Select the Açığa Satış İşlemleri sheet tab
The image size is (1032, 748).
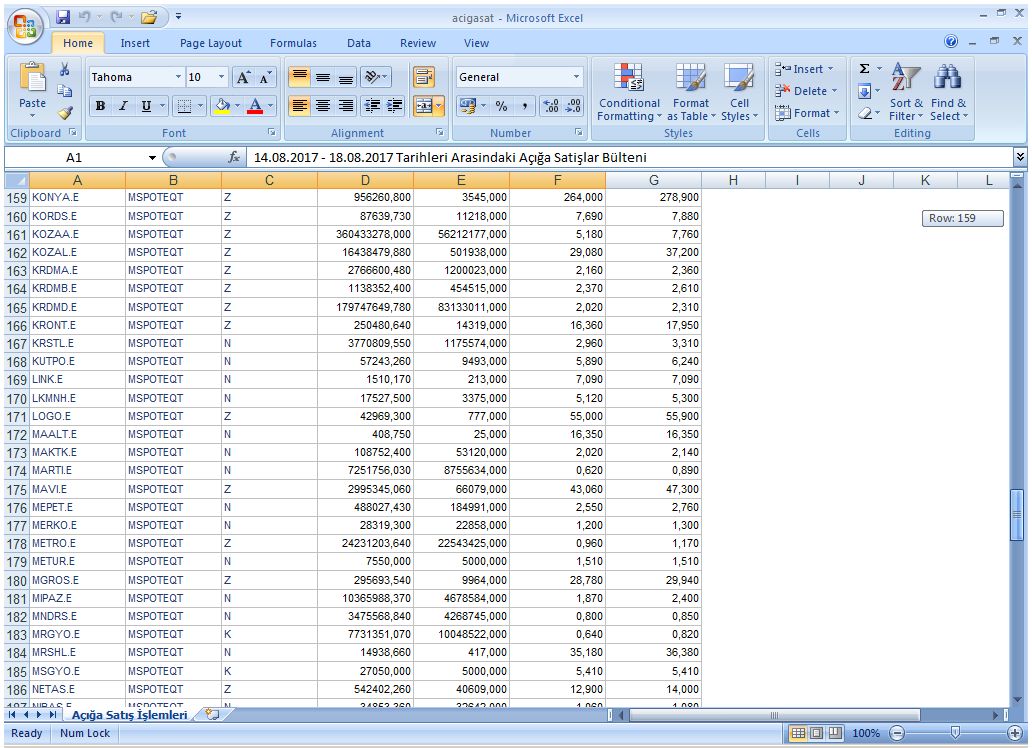click(129, 714)
